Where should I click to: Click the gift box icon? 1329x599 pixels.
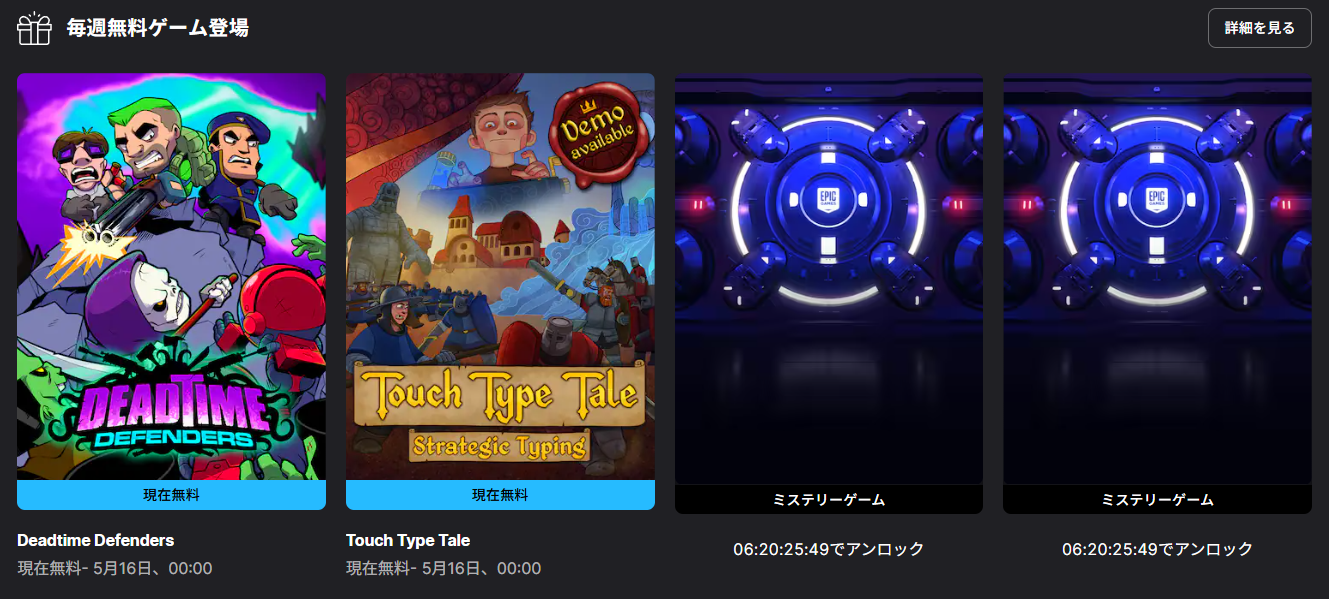(x=34, y=28)
